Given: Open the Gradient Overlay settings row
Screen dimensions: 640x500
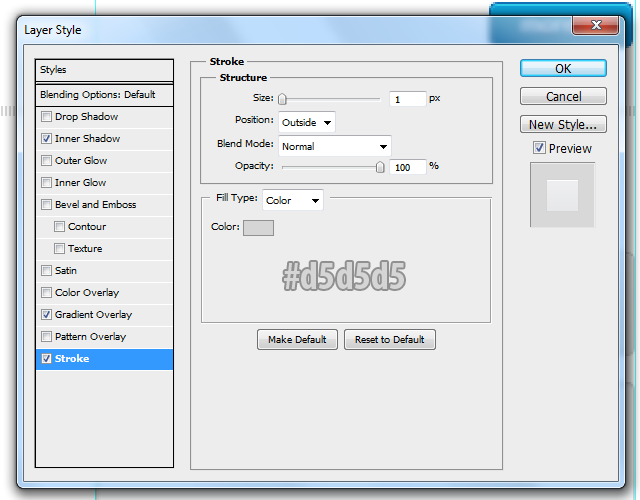Looking at the screenshot, I should tap(104, 315).
